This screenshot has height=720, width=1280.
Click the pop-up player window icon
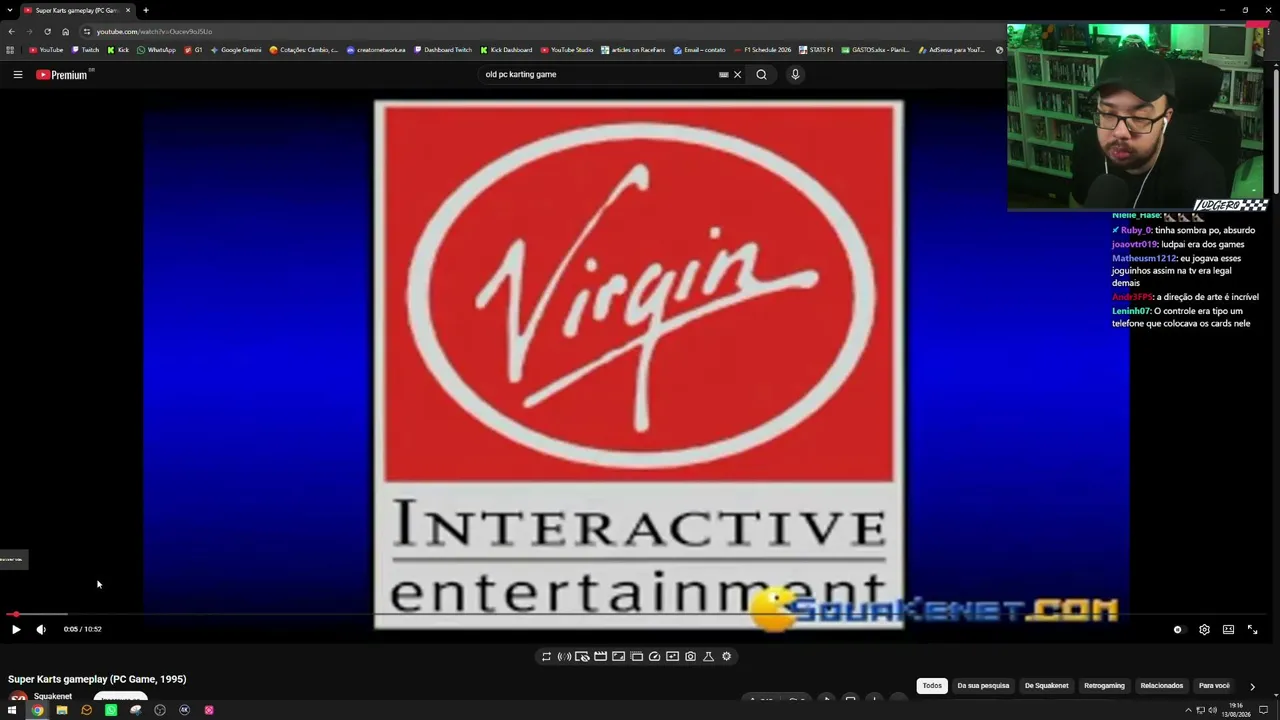(x=636, y=656)
